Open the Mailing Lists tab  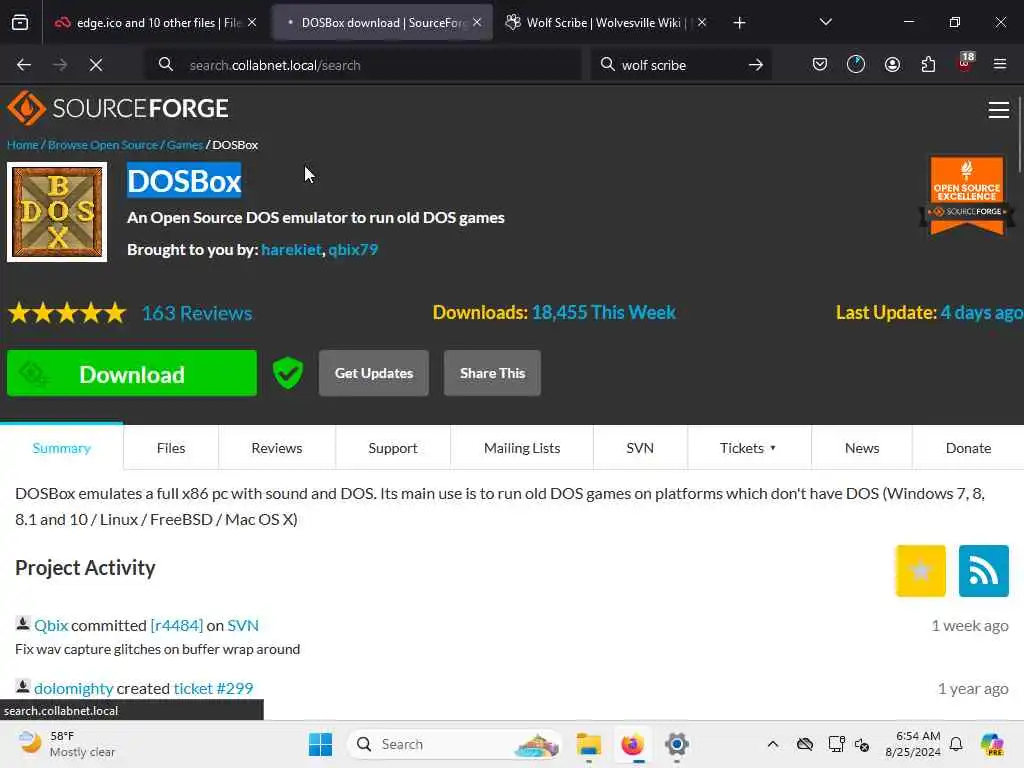pyautogui.click(x=522, y=448)
